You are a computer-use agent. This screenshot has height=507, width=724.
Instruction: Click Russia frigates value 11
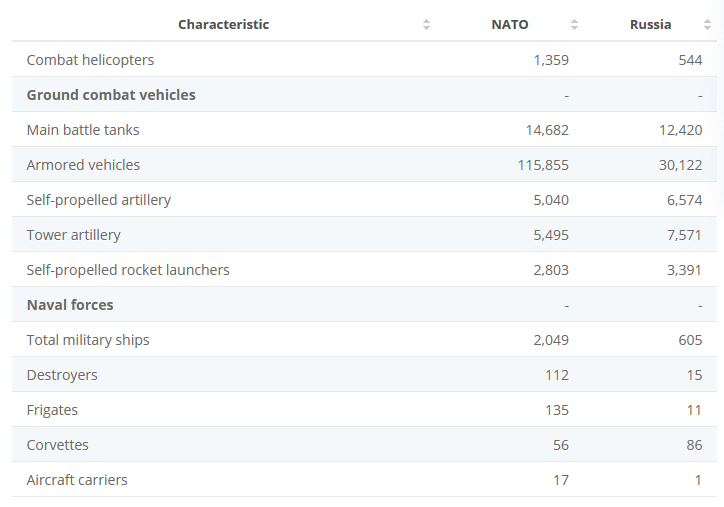click(694, 410)
